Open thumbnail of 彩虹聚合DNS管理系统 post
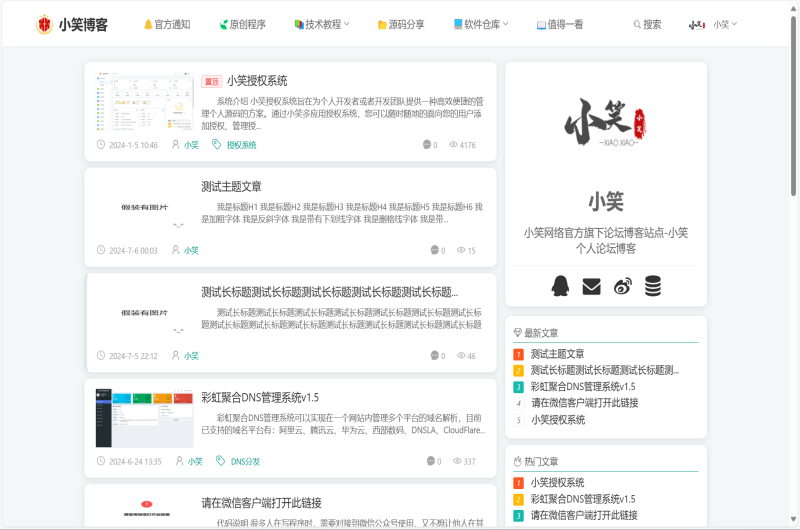The width and height of the screenshot is (800, 530). click(x=144, y=418)
